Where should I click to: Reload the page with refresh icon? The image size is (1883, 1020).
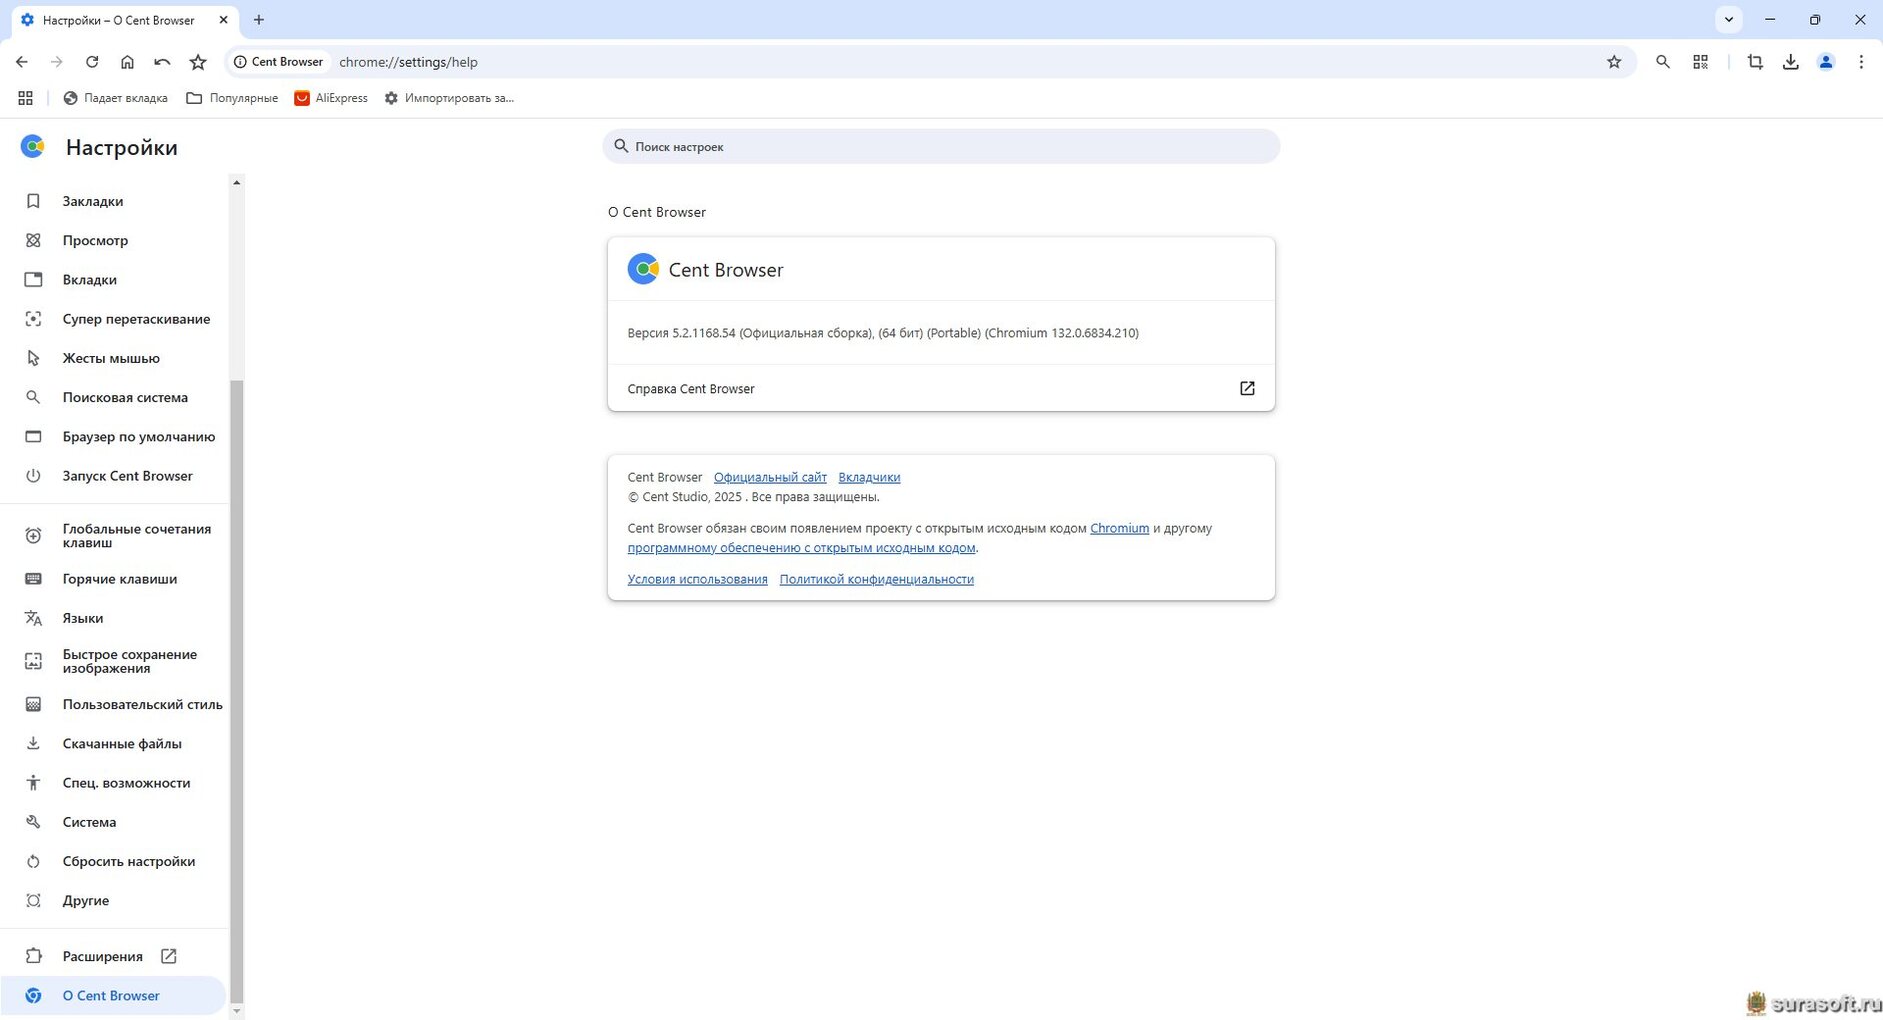92,62
